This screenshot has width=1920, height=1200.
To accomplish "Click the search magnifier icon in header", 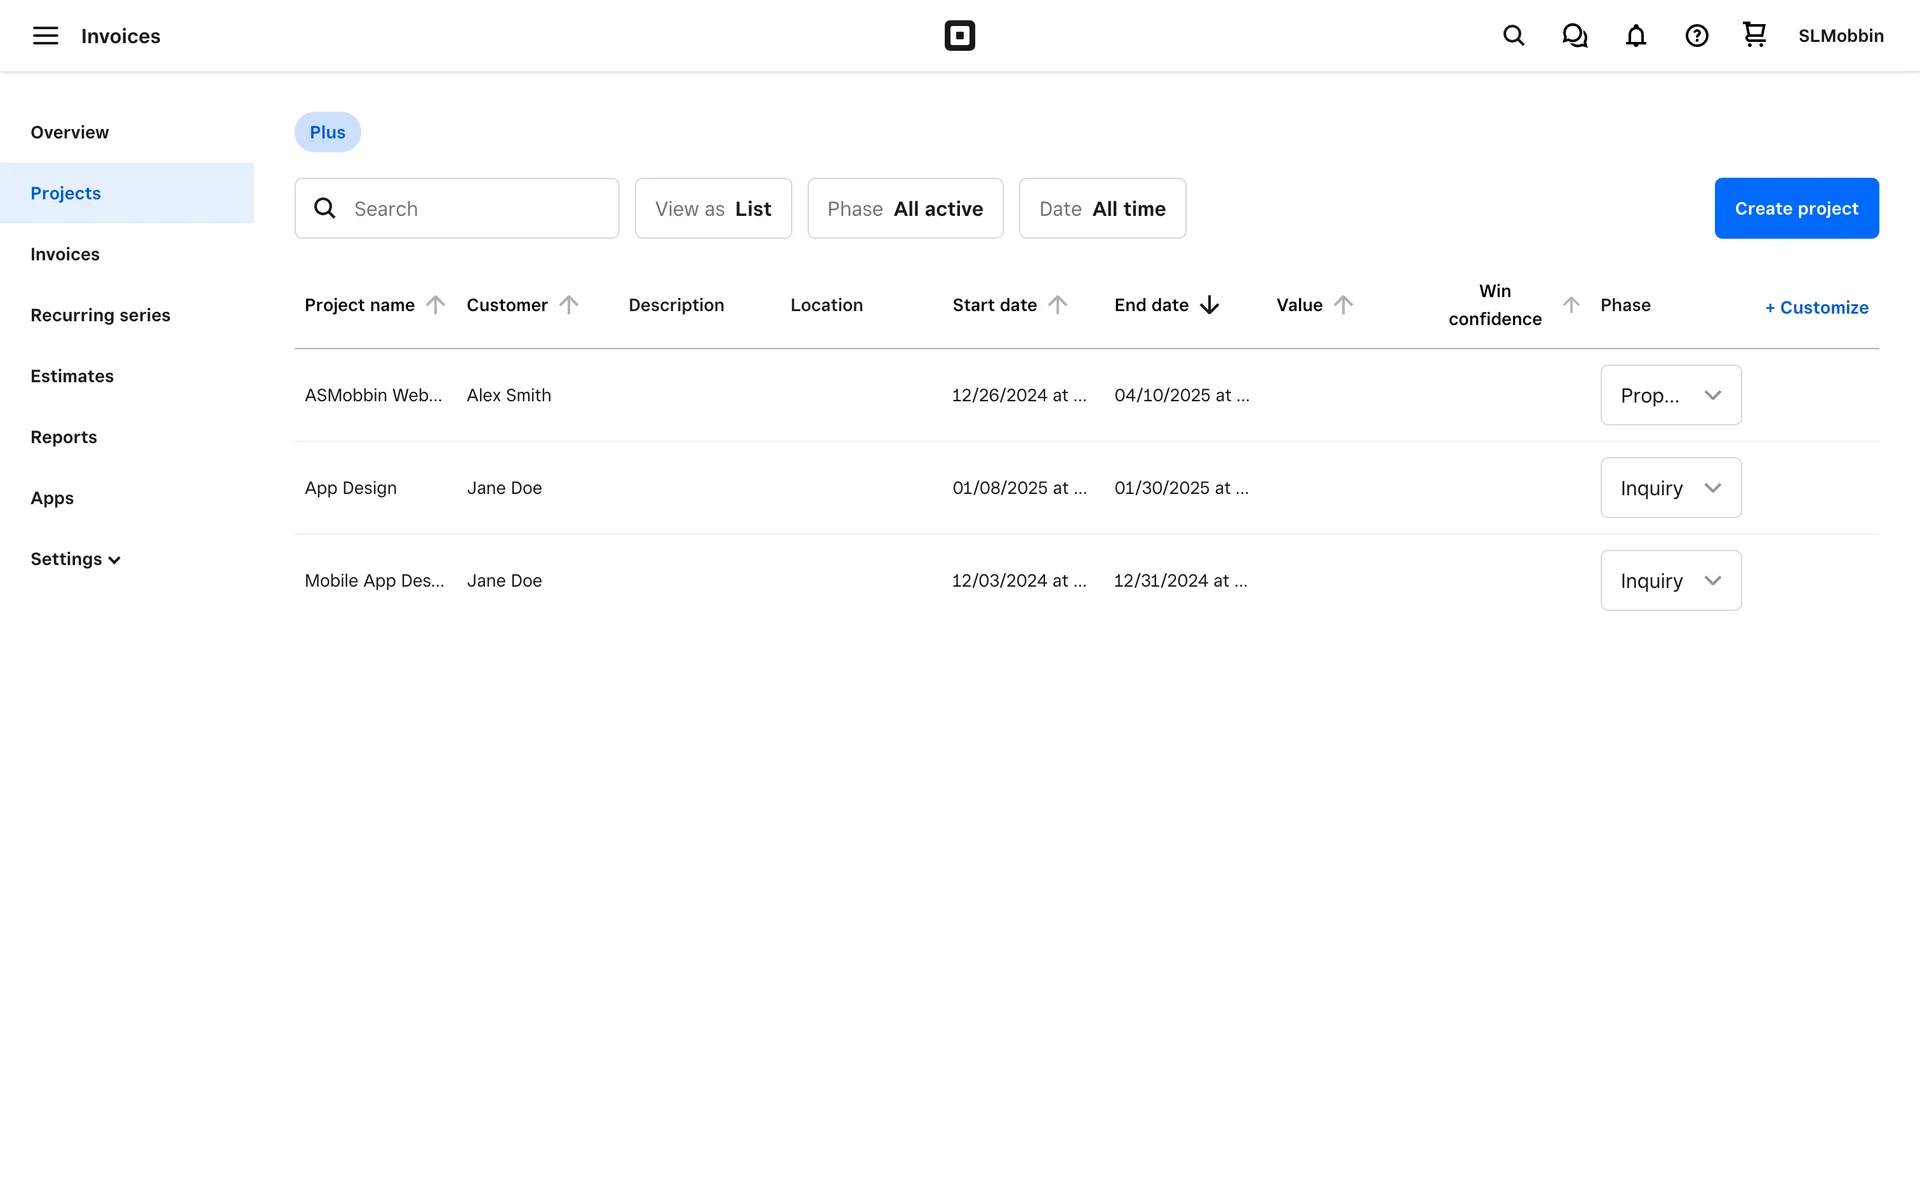I will (1513, 36).
